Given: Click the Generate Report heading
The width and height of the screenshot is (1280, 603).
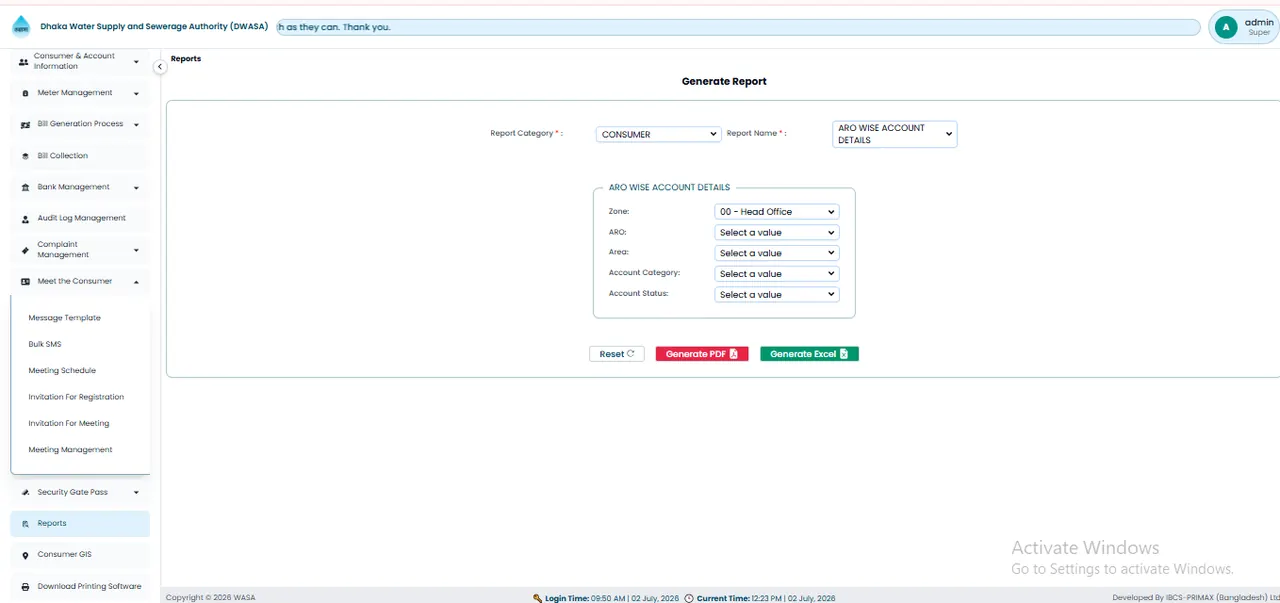Looking at the screenshot, I should [724, 81].
